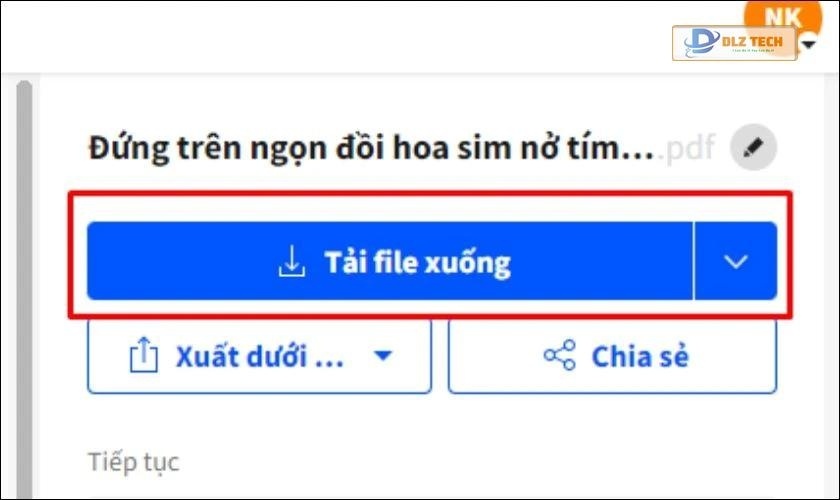Click the left vertical scrollbar

pos(25,290)
